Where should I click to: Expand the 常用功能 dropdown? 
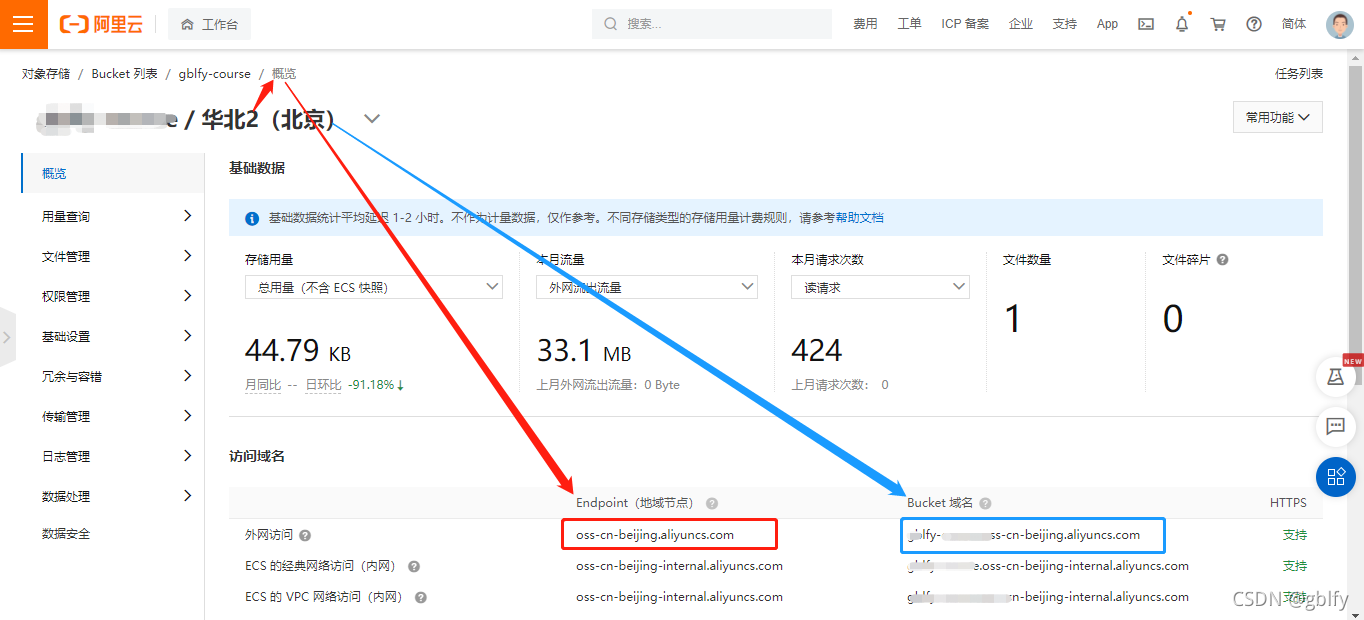click(x=1277, y=116)
